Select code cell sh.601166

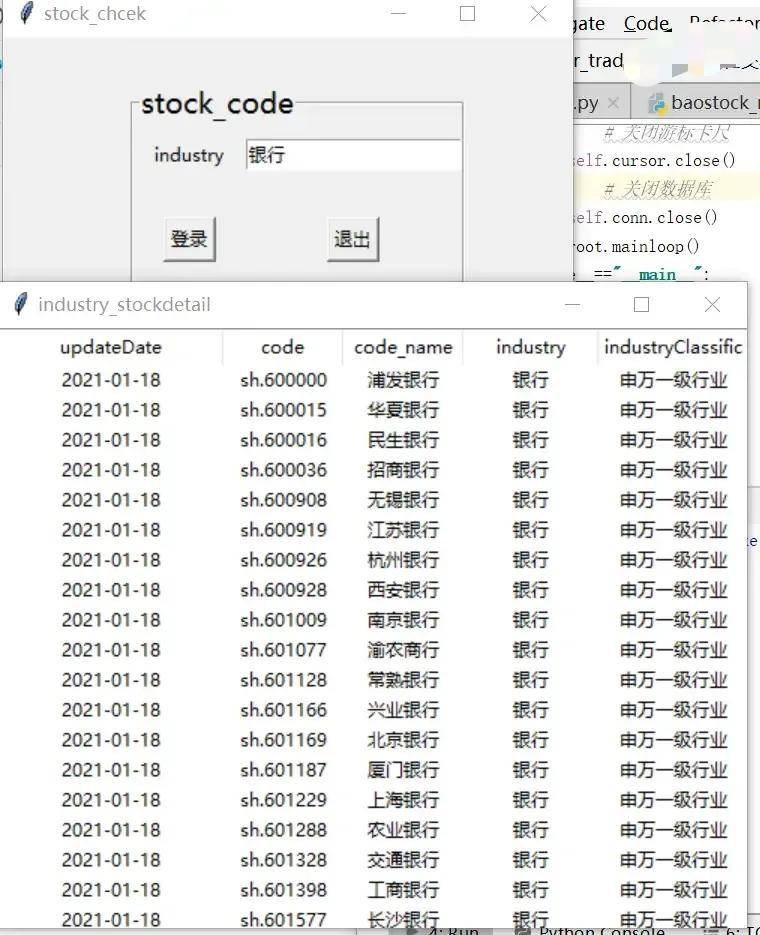click(x=283, y=710)
